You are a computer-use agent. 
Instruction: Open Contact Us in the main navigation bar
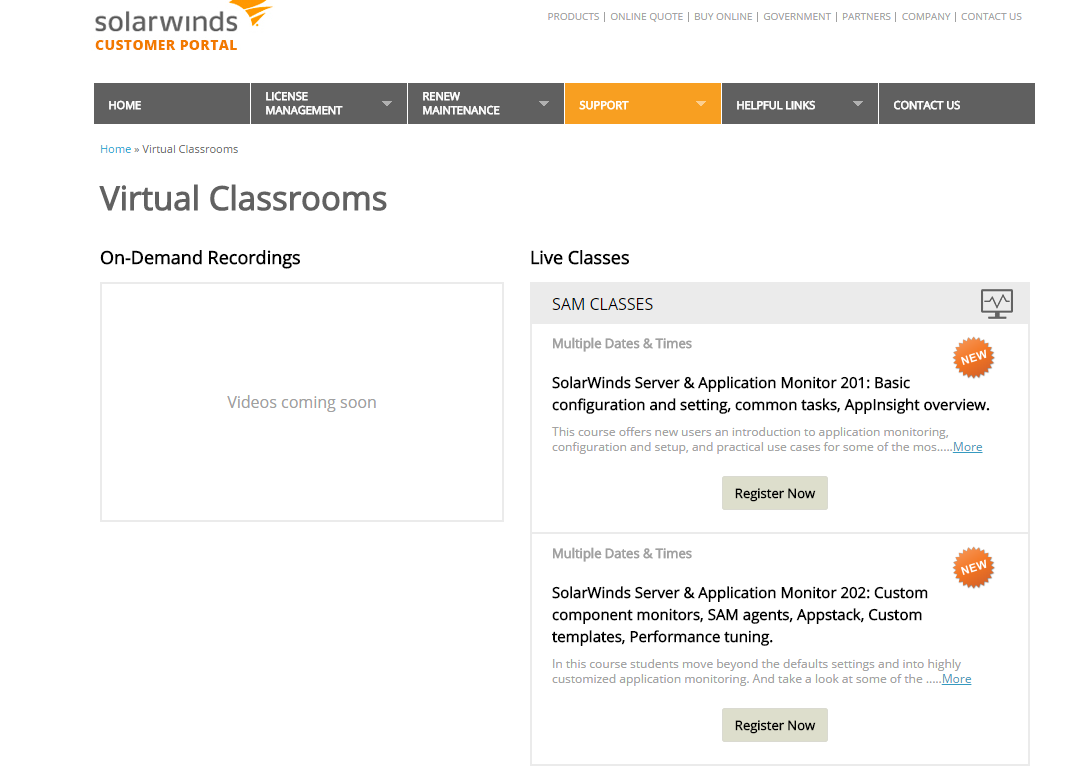coord(957,104)
